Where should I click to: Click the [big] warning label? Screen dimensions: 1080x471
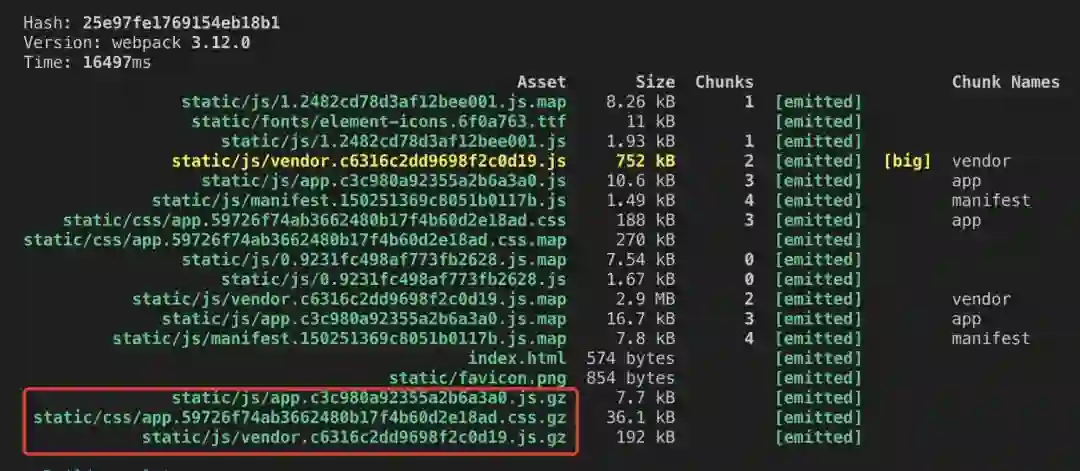click(x=907, y=162)
